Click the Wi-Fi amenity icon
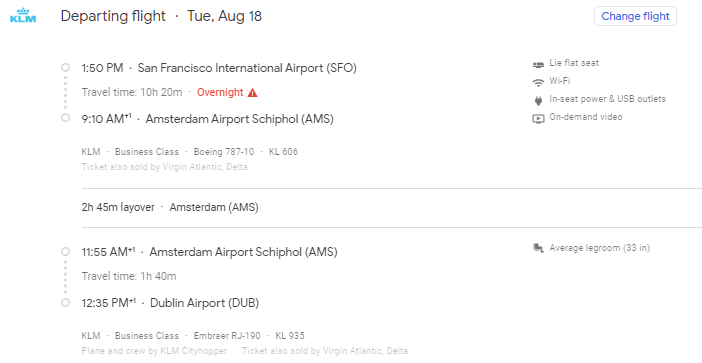 [x=538, y=82]
